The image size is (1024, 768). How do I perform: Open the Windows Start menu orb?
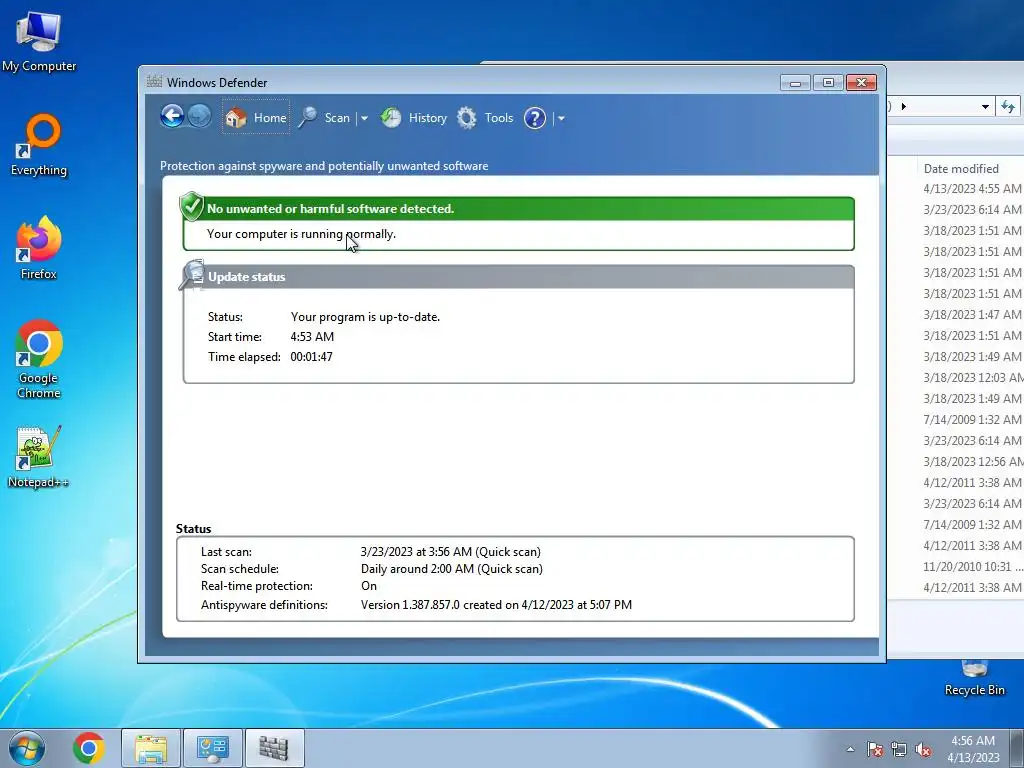[x=27, y=748]
